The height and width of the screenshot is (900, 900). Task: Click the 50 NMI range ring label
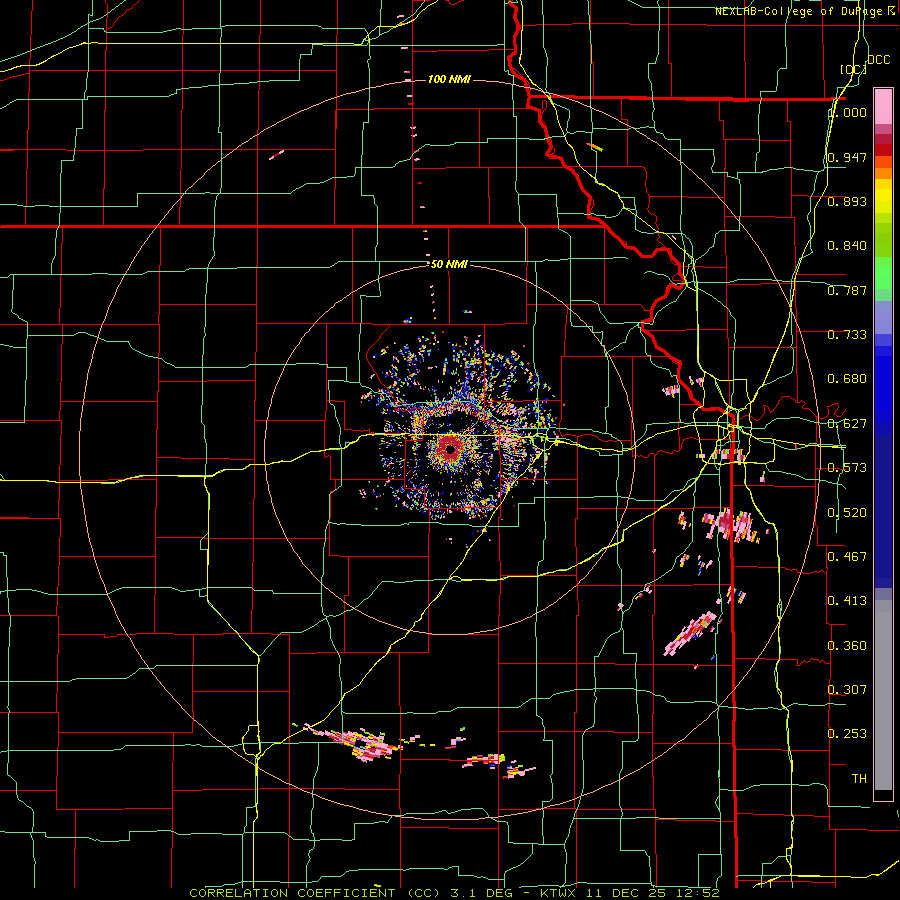(449, 264)
